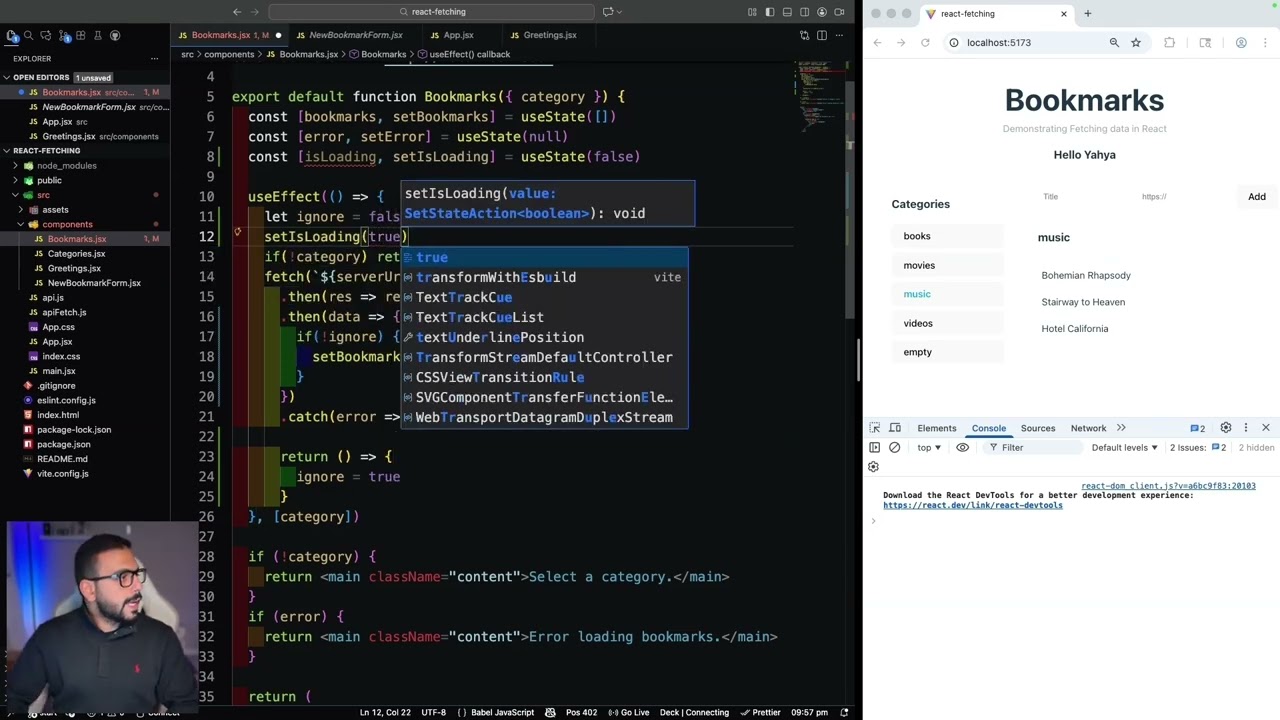The height and width of the screenshot is (720, 1280).
Task: Collapse the REACT-FETCHING folder section
Action: (x=46, y=151)
